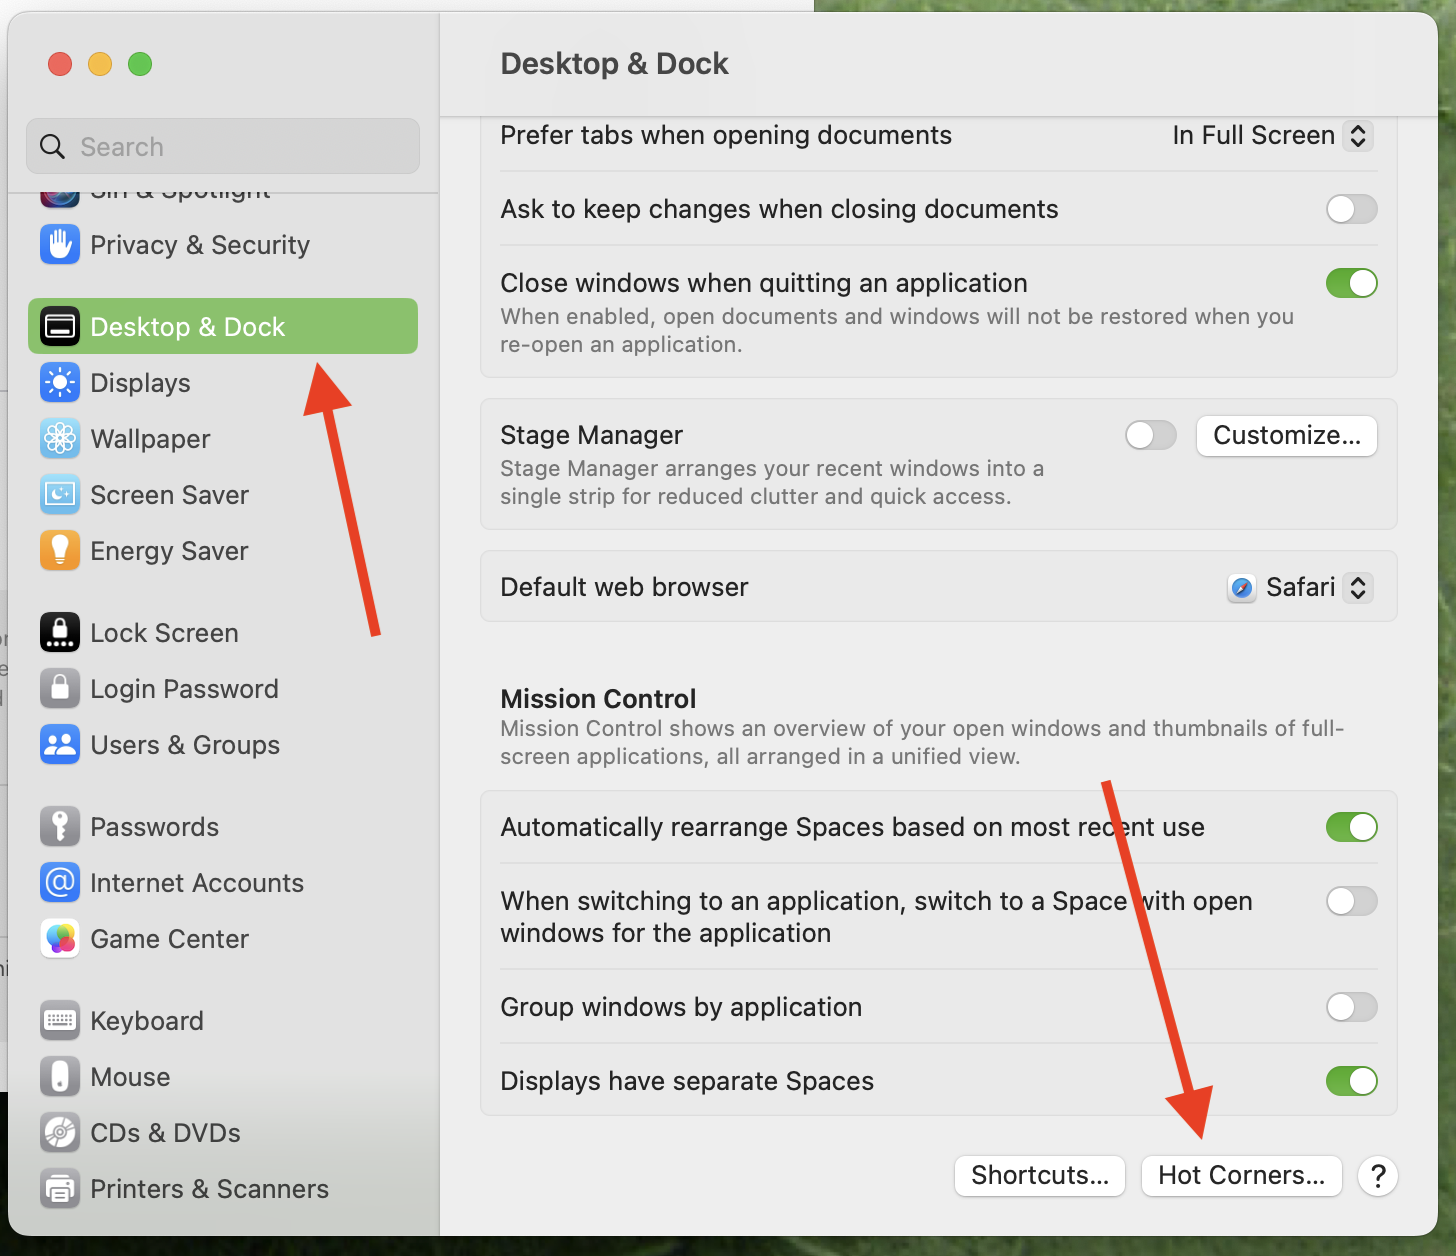
Task: Select Keyboard in the sidebar
Action: point(147,1021)
